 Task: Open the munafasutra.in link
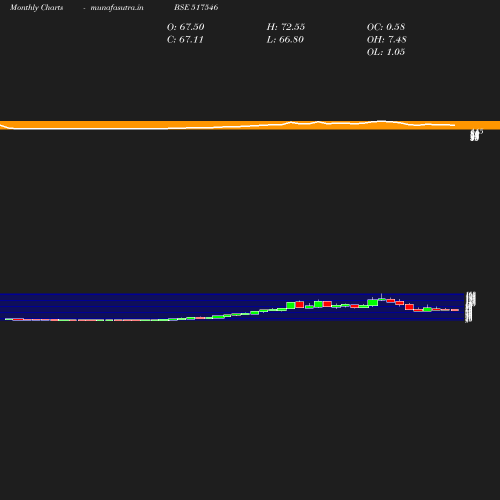[x=117, y=7]
